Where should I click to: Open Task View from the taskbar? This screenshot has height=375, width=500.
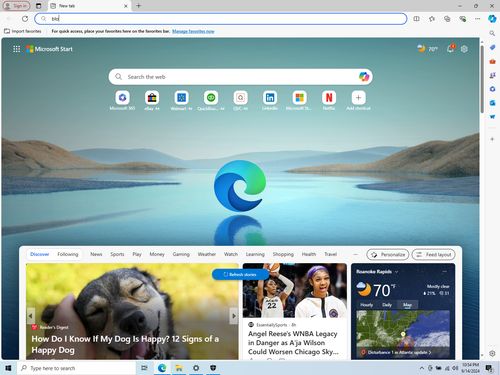[x=144, y=368]
